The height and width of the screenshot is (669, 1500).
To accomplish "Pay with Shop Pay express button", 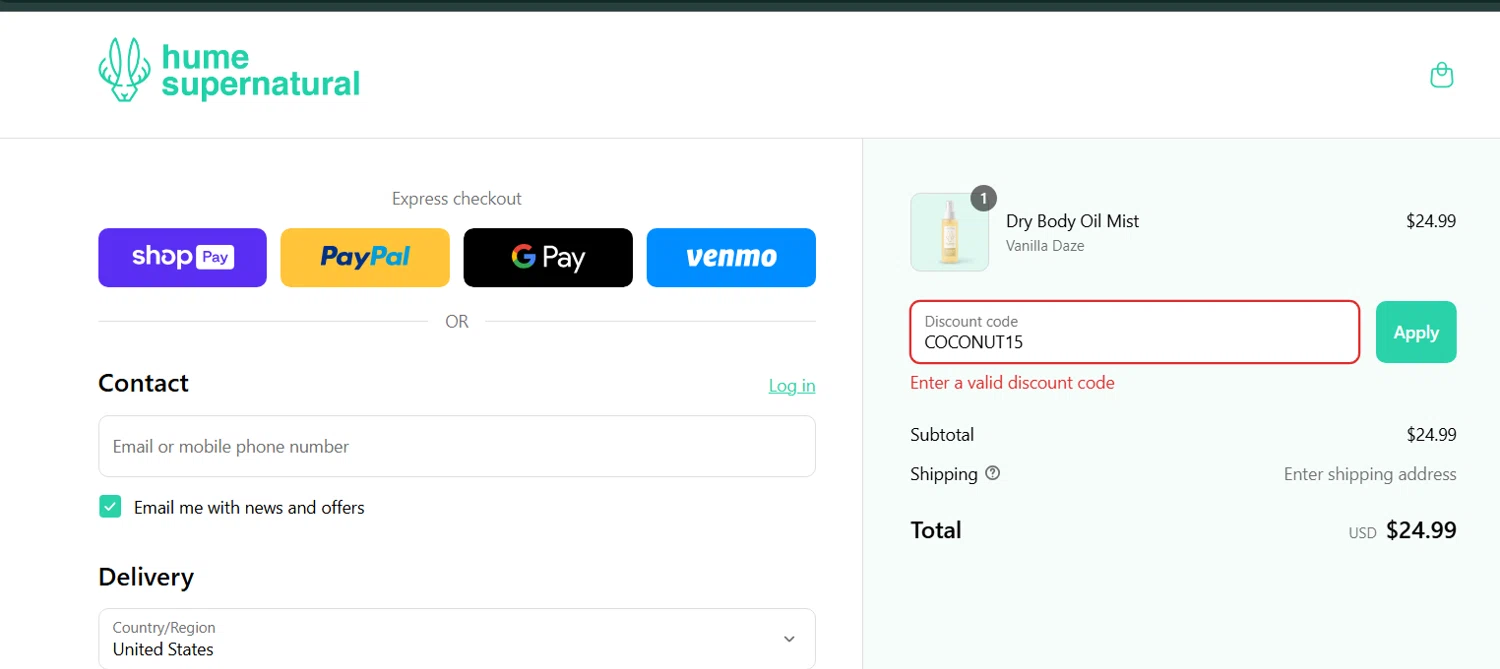I will (182, 258).
